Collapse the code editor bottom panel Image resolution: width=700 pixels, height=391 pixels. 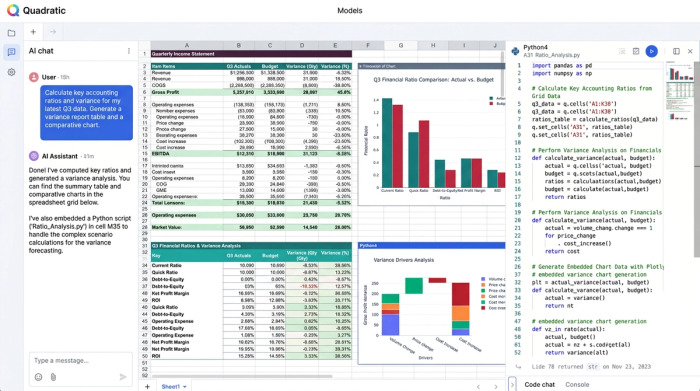point(512,384)
